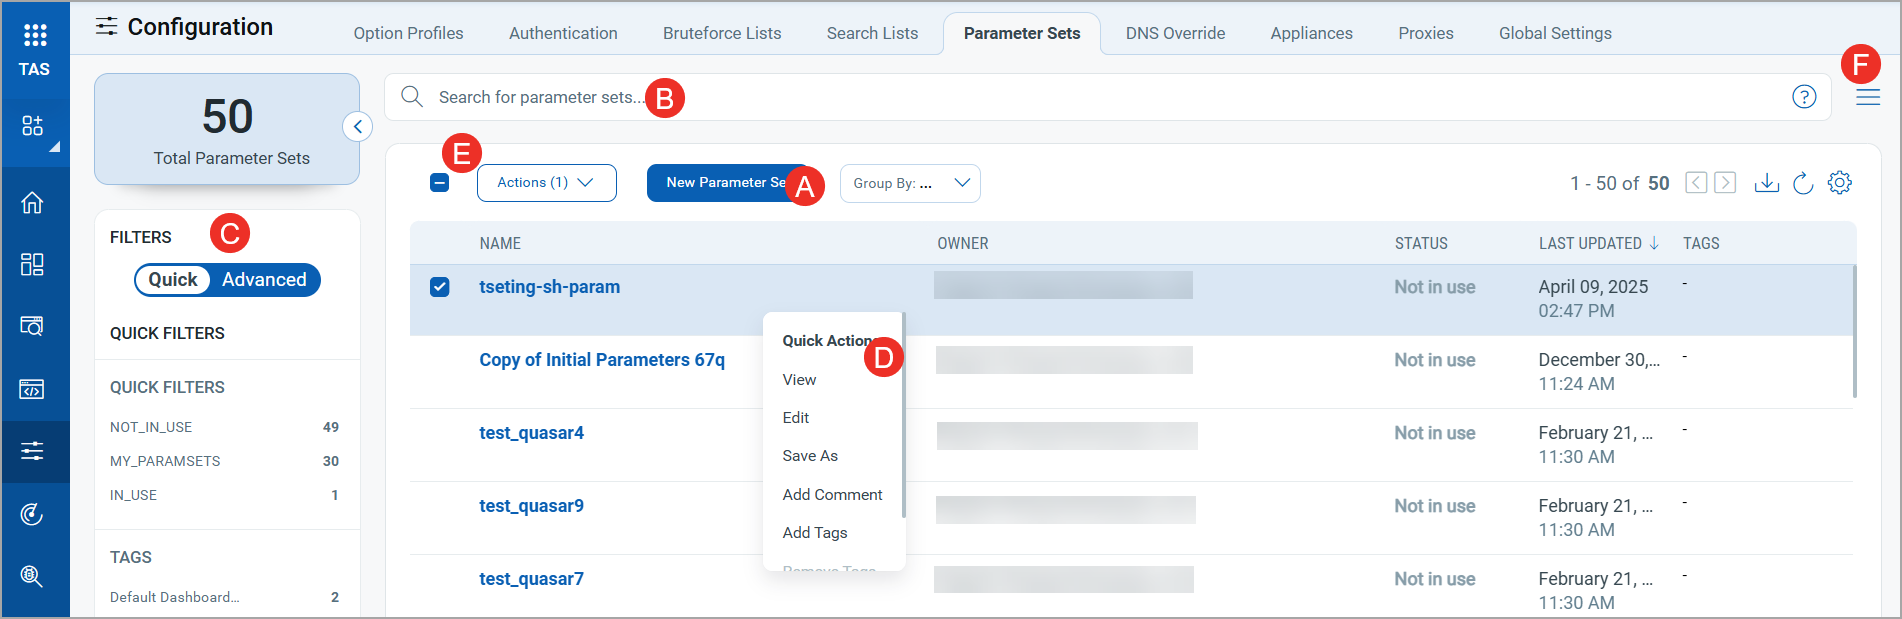Click the help question mark icon

[x=1804, y=97]
